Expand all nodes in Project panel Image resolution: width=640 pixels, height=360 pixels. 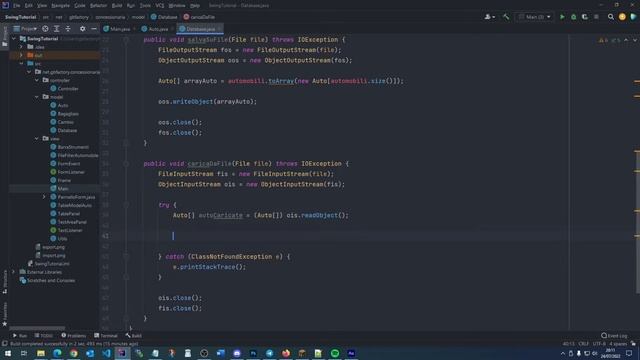[57, 29]
